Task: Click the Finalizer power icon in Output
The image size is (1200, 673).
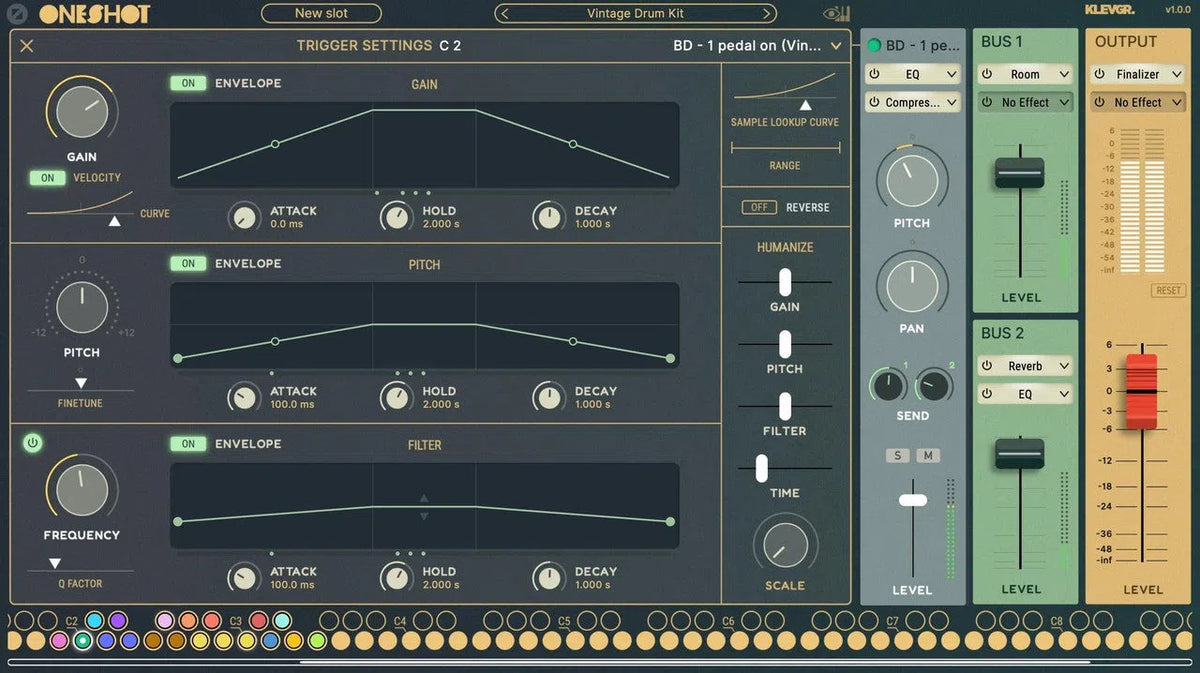Action: click(x=1099, y=74)
